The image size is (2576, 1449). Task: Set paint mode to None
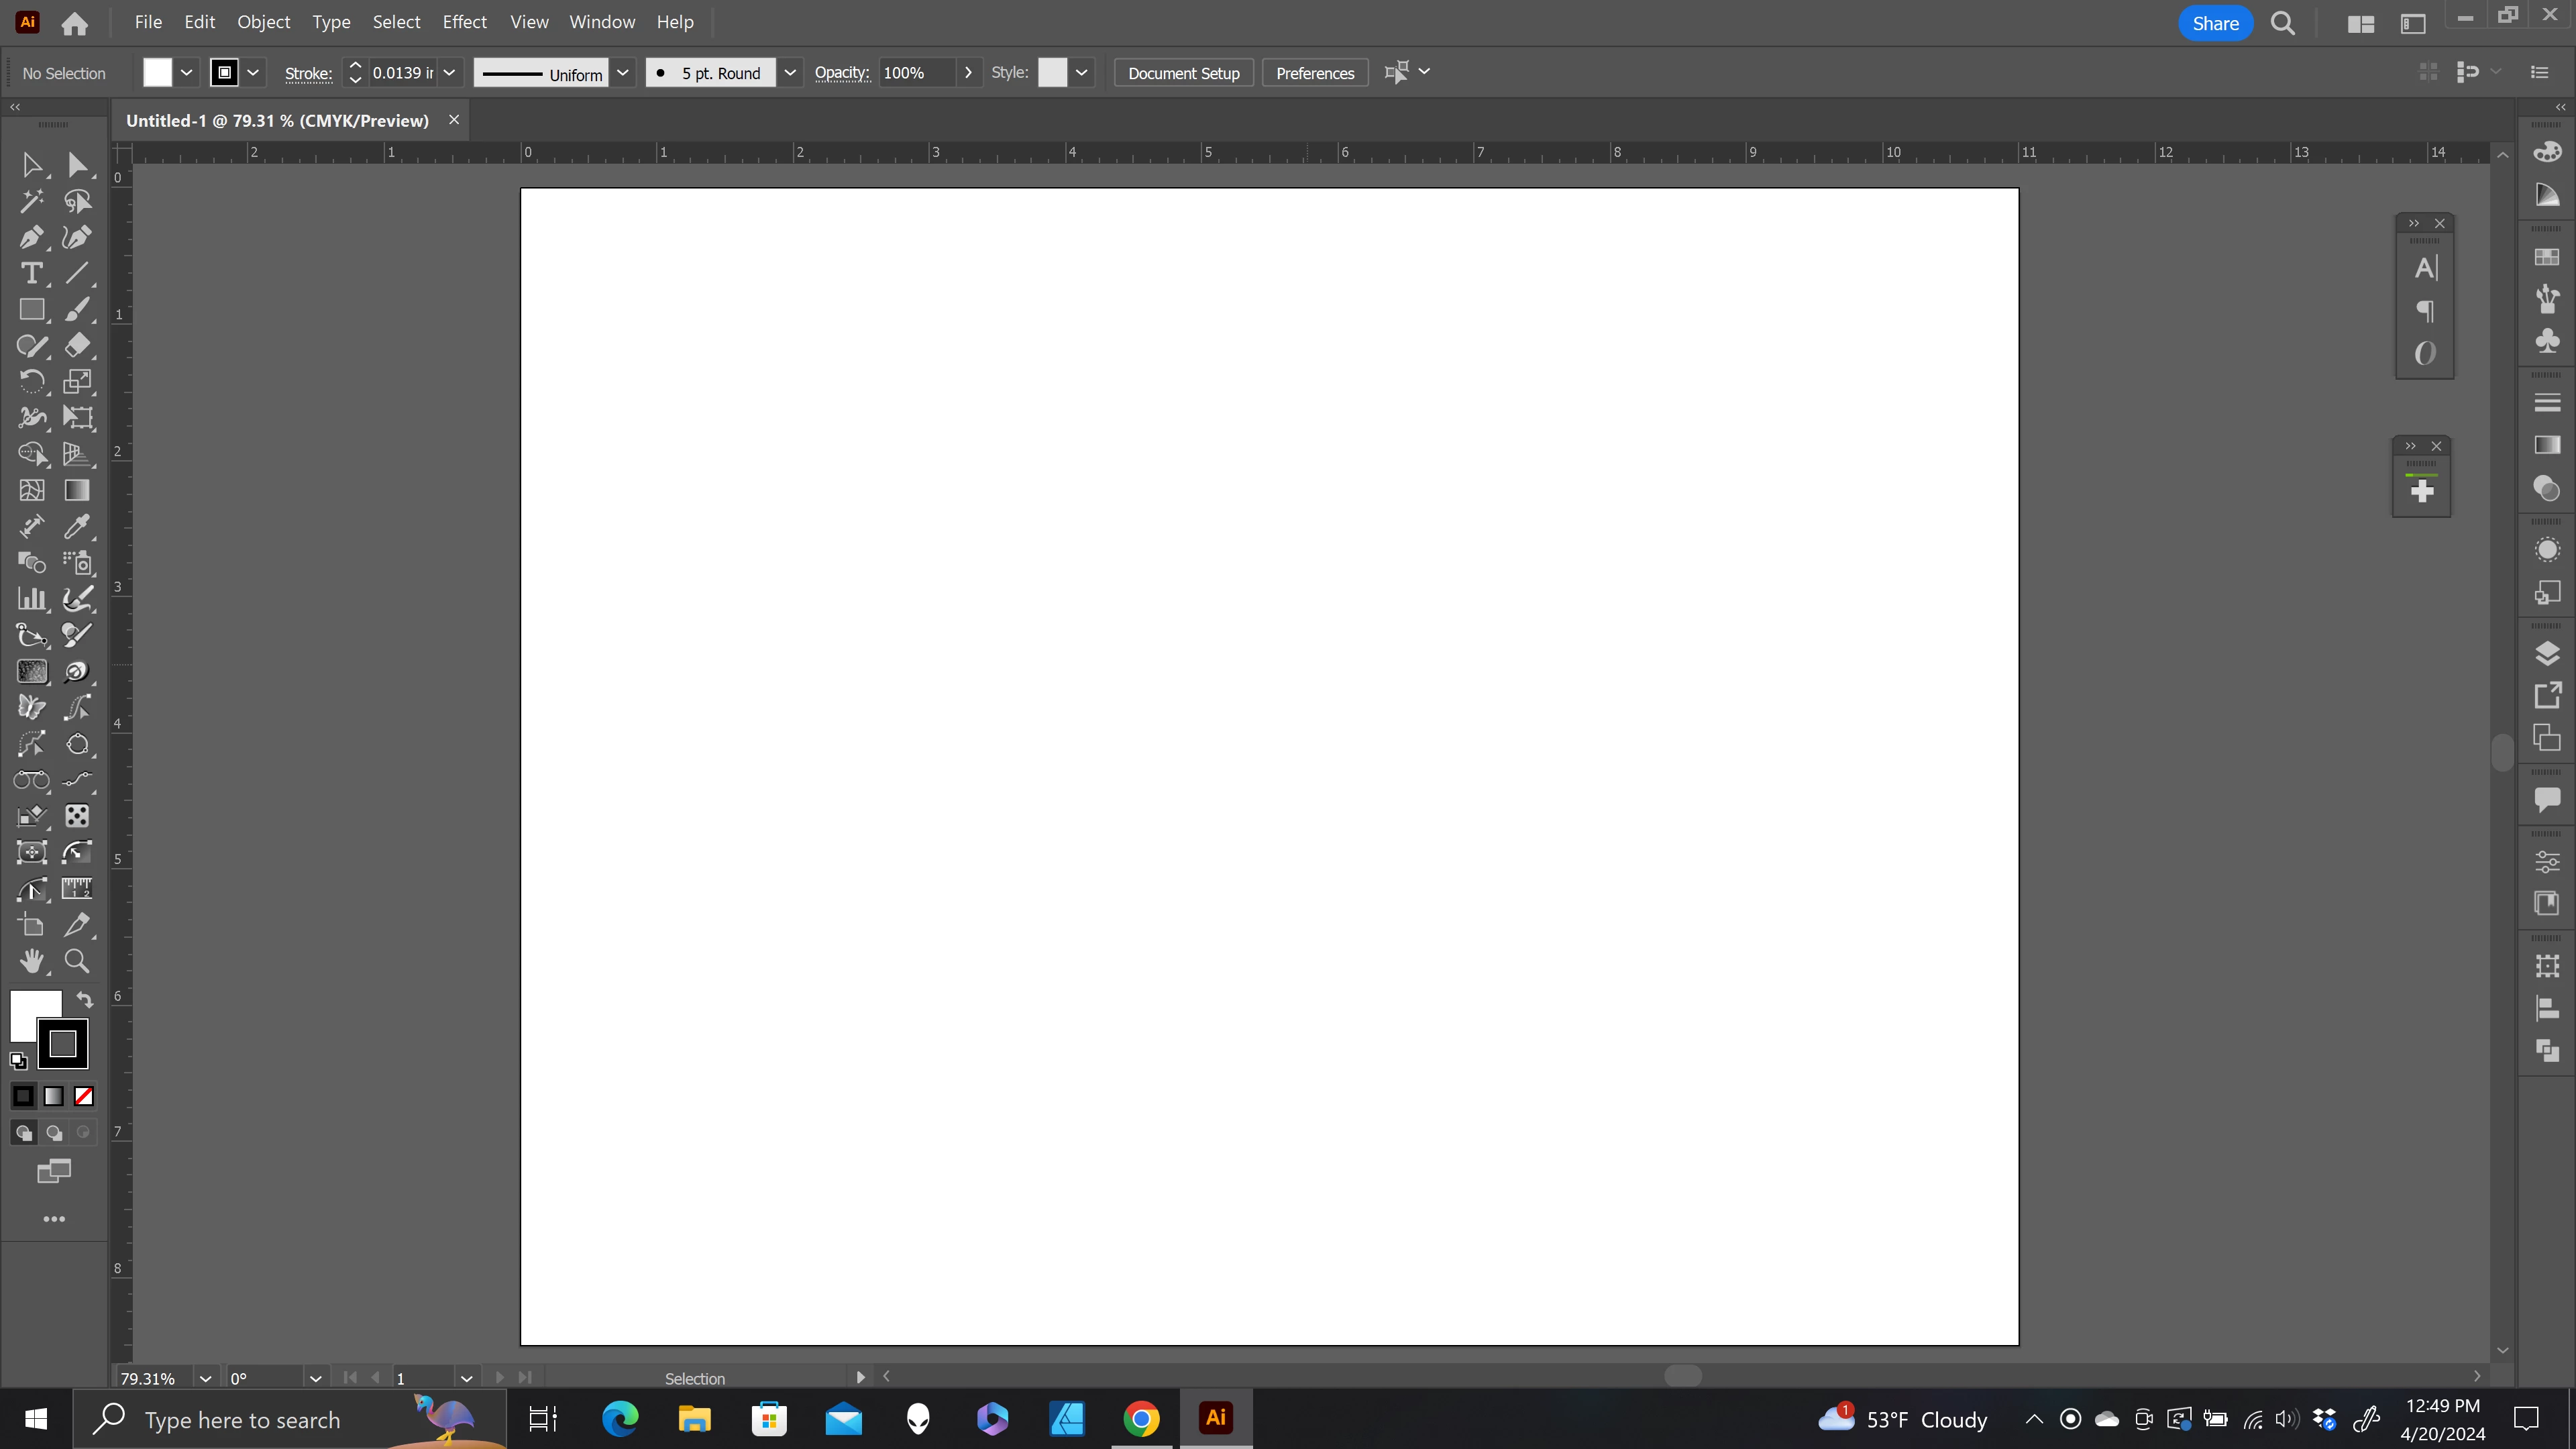(84, 1096)
